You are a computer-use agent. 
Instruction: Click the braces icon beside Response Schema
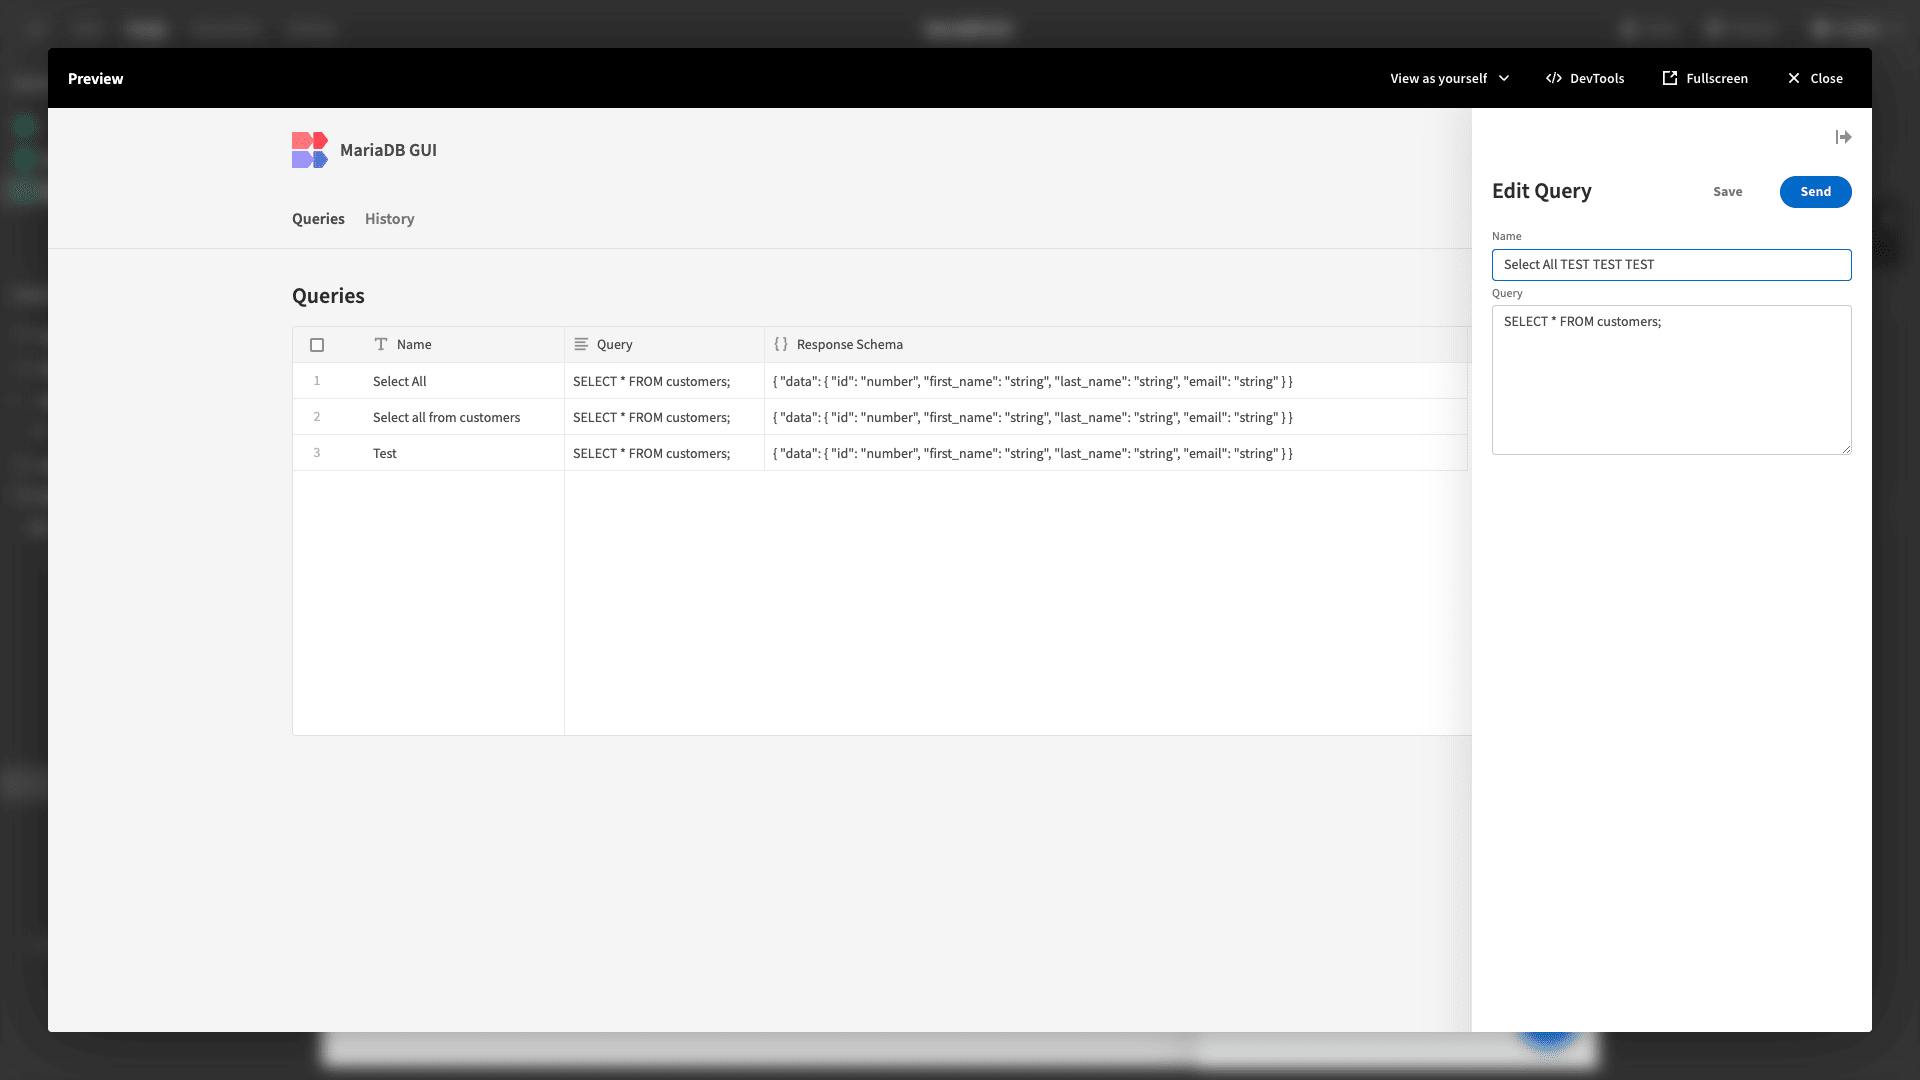coord(781,344)
